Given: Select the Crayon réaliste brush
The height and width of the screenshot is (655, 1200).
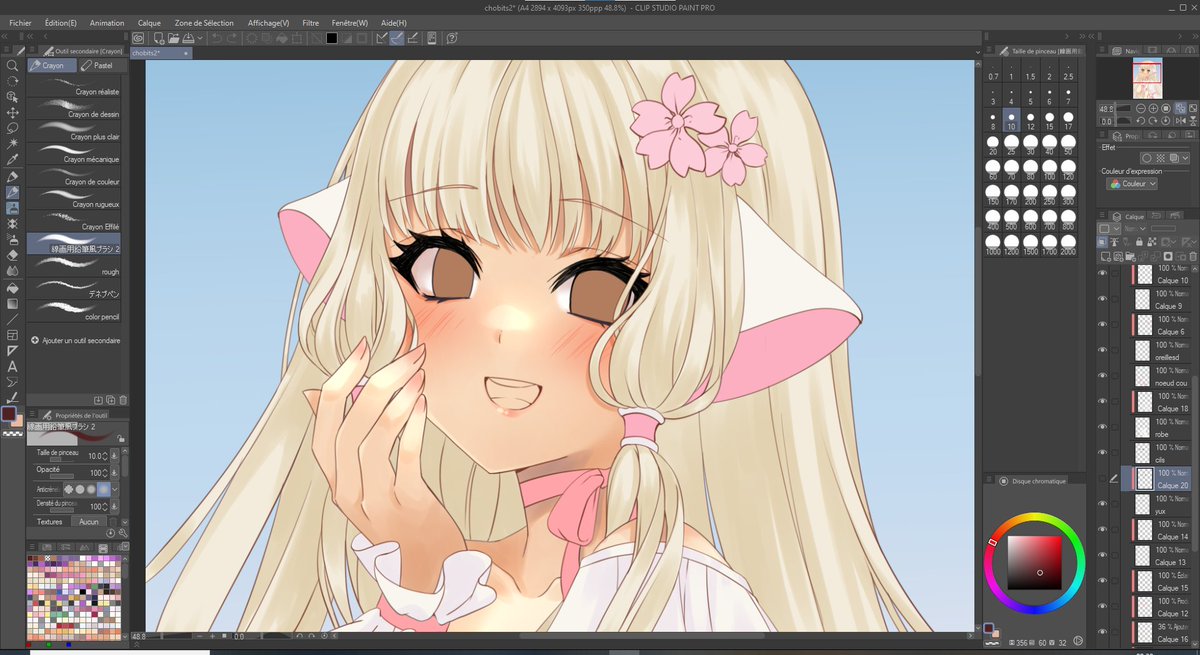Looking at the screenshot, I should click(x=75, y=87).
